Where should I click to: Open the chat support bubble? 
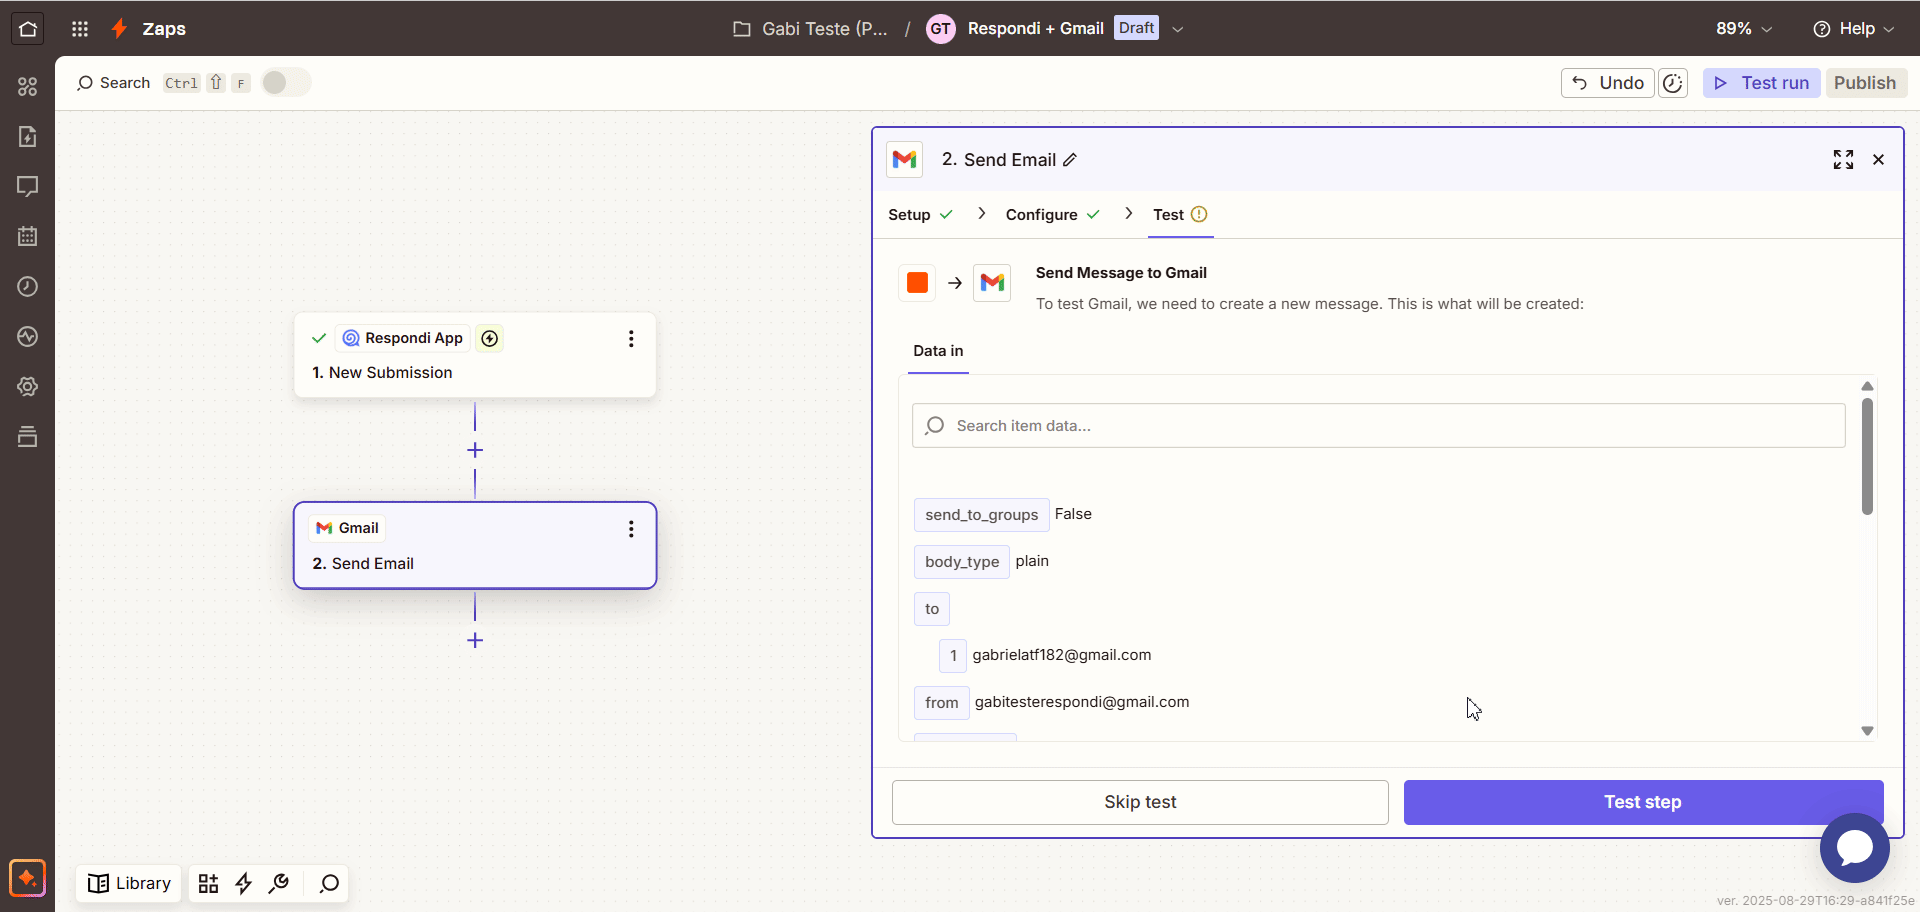(x=1854, y=848)
